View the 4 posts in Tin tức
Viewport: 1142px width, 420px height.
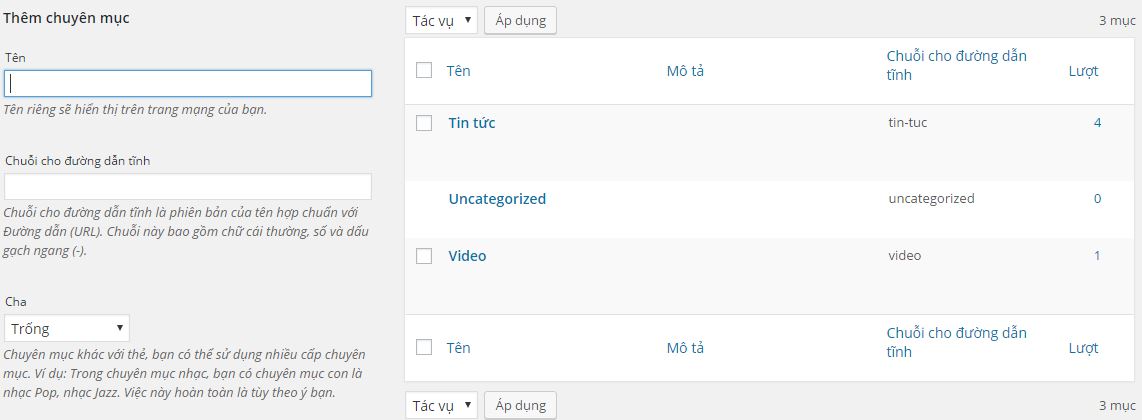[1097, 123]
